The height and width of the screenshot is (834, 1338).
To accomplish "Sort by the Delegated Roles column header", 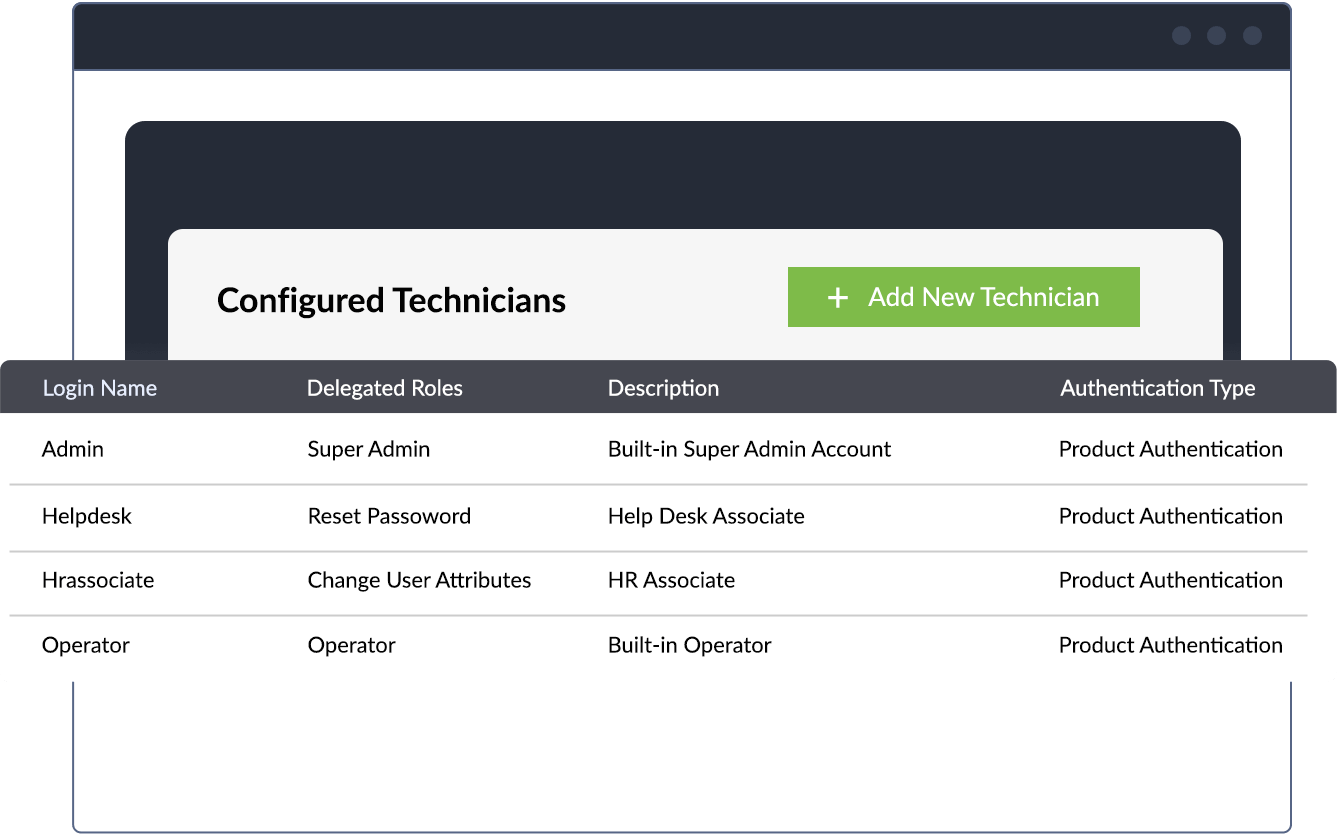I will coord(385,388).
